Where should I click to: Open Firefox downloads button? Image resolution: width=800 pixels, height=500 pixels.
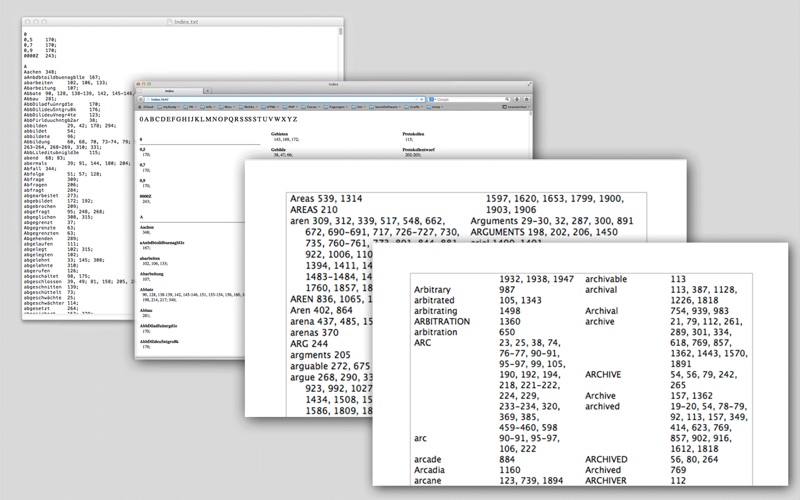click(517, 99)
